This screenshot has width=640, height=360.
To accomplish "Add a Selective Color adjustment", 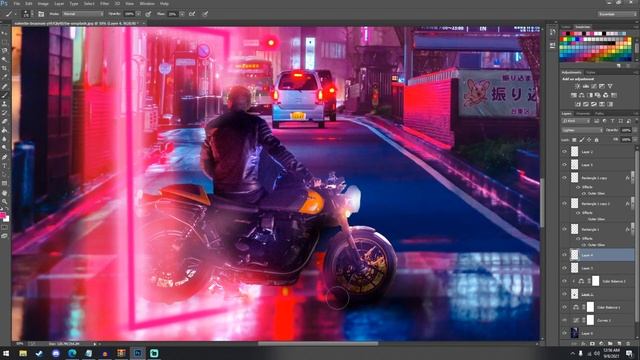I will click(602, 104).
